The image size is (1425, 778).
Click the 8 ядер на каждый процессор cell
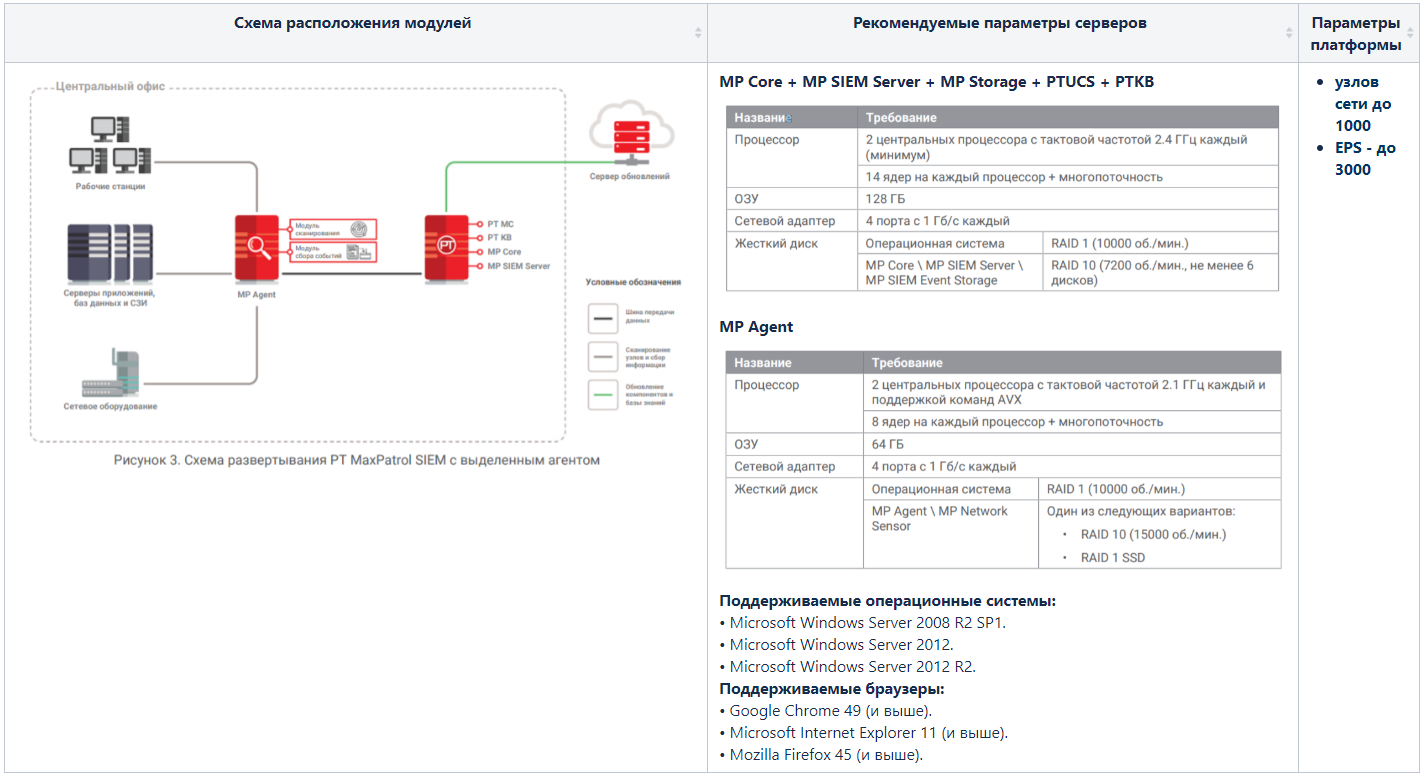click(1072, 422)
